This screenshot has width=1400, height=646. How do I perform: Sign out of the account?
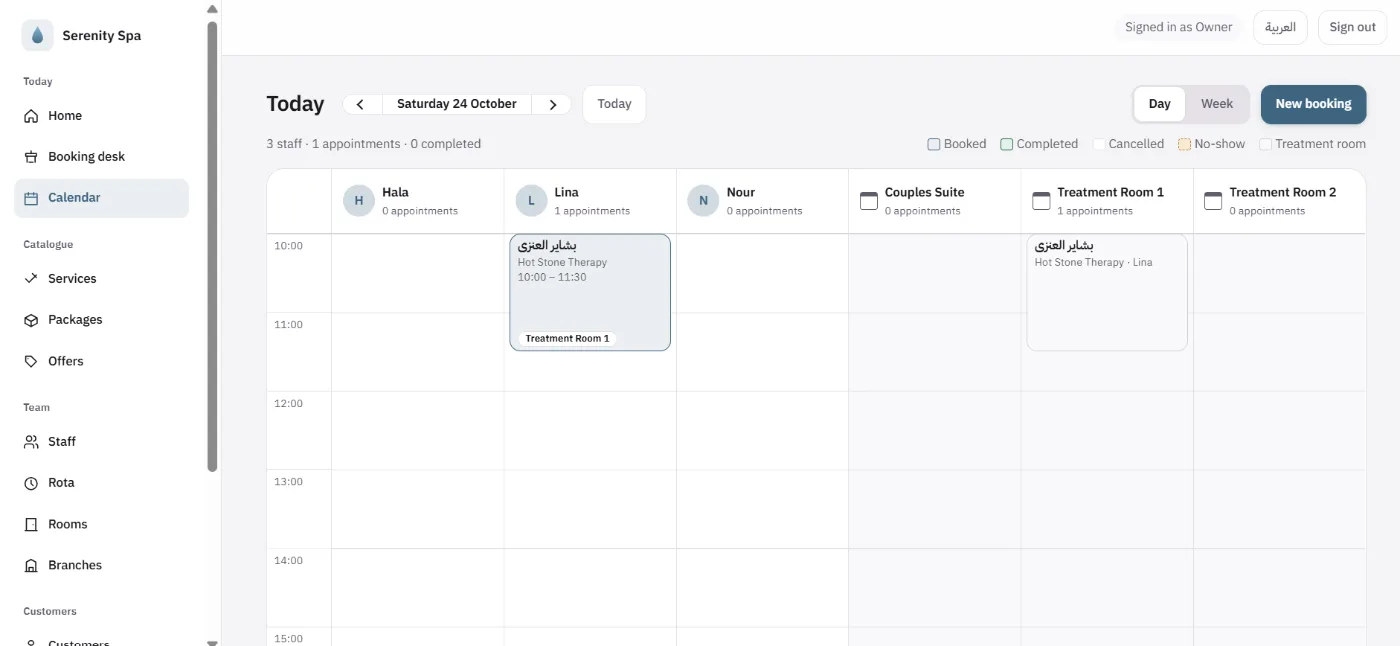pyautogui.click(x=1353, y=27)
